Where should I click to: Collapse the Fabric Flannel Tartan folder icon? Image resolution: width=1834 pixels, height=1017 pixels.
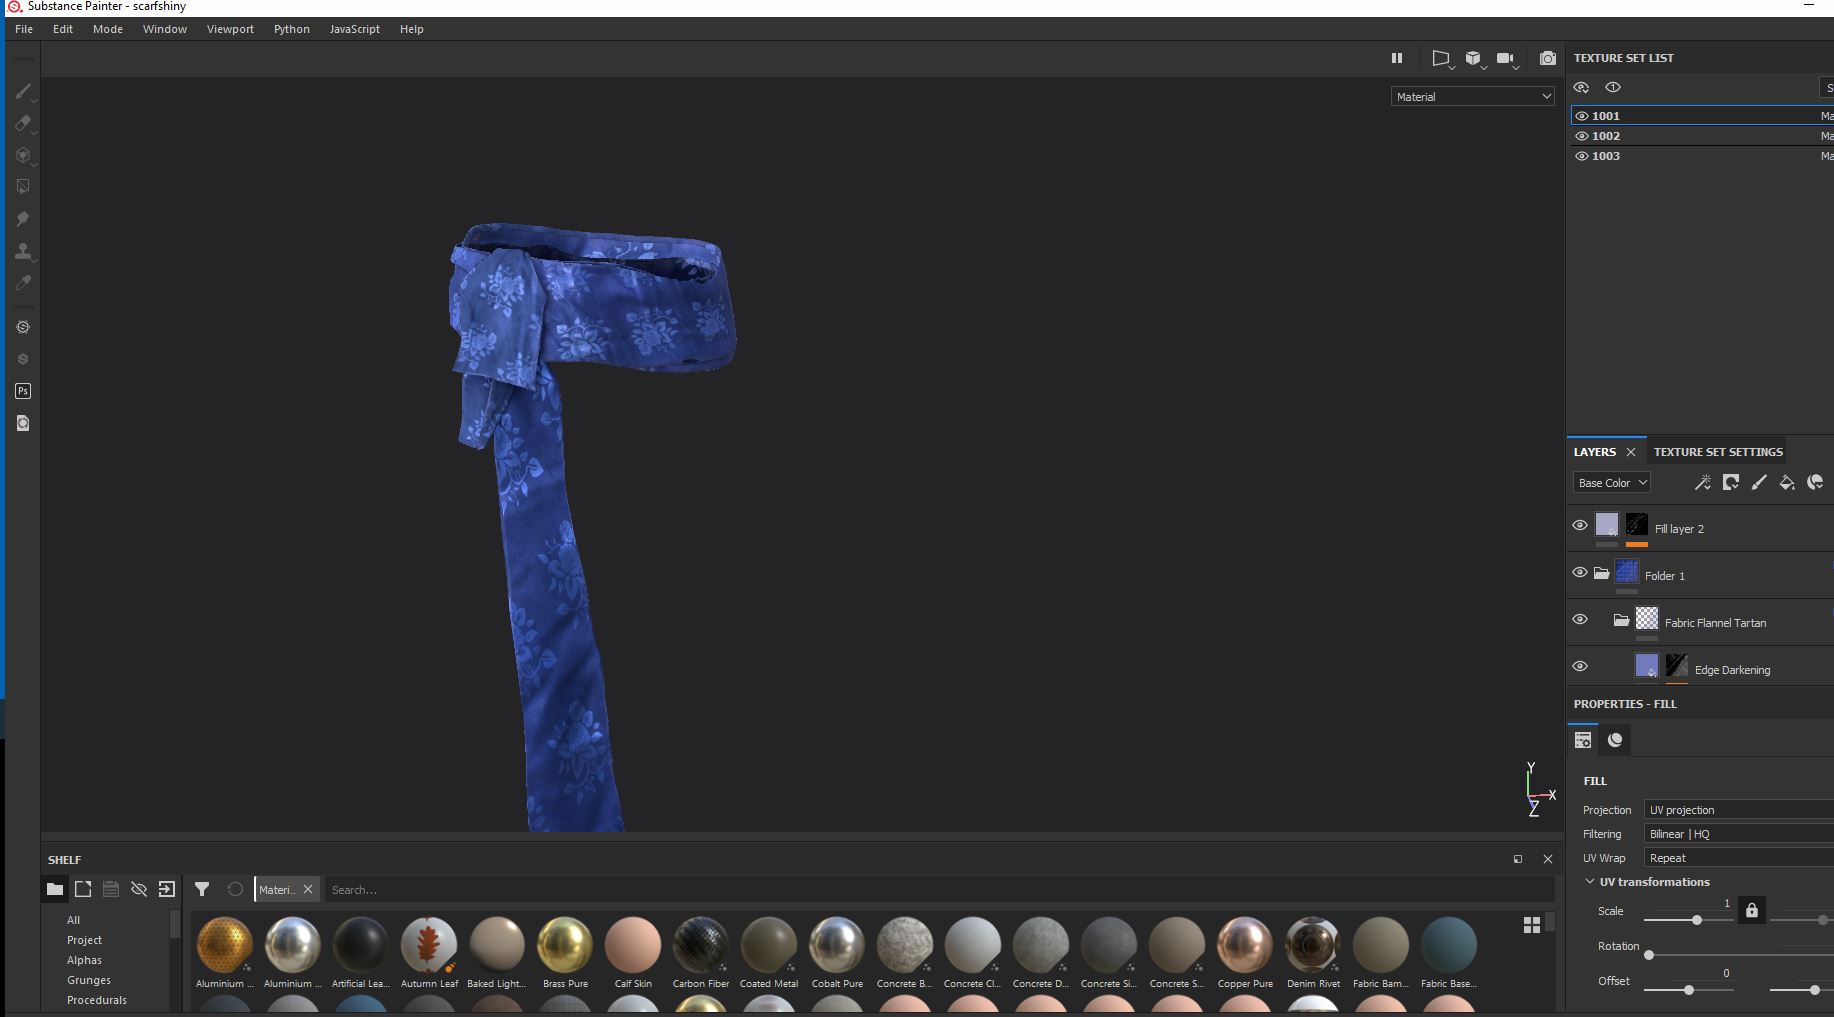(1621, 620)
